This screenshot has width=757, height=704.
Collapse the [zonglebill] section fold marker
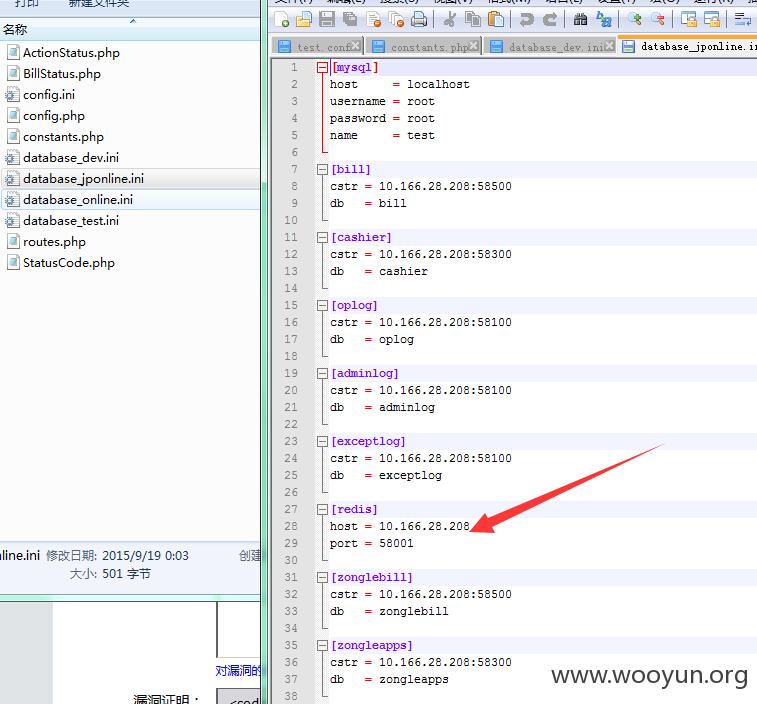click(322, 577)
